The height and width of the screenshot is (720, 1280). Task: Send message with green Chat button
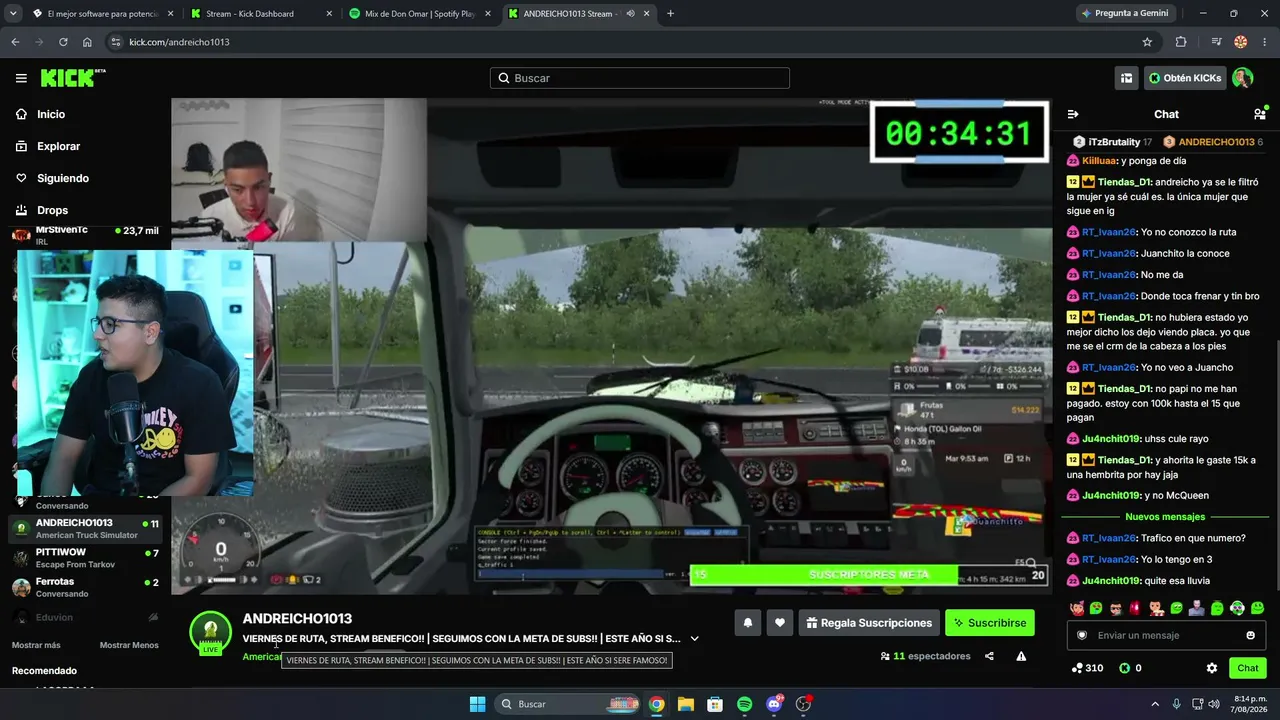click(x=1248, y=668)
